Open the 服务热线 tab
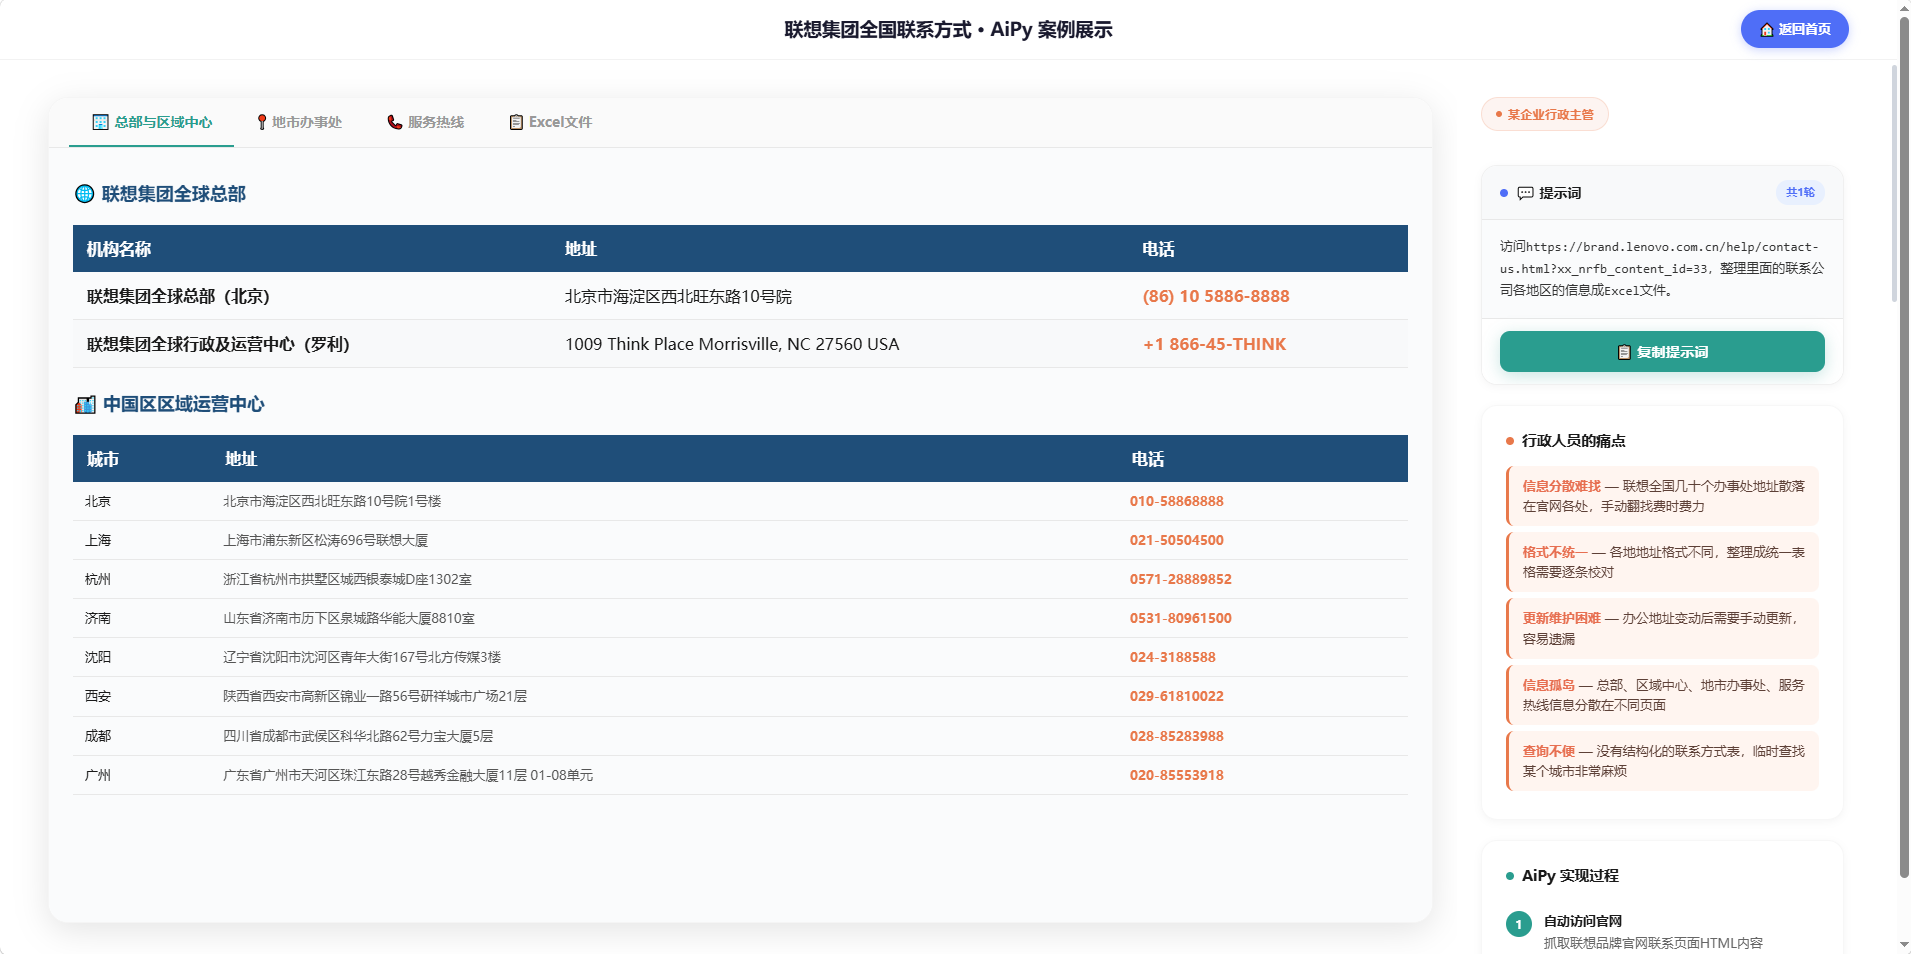Image resolution: width=1911 pixels, height=954 pixels. point(425,122)
